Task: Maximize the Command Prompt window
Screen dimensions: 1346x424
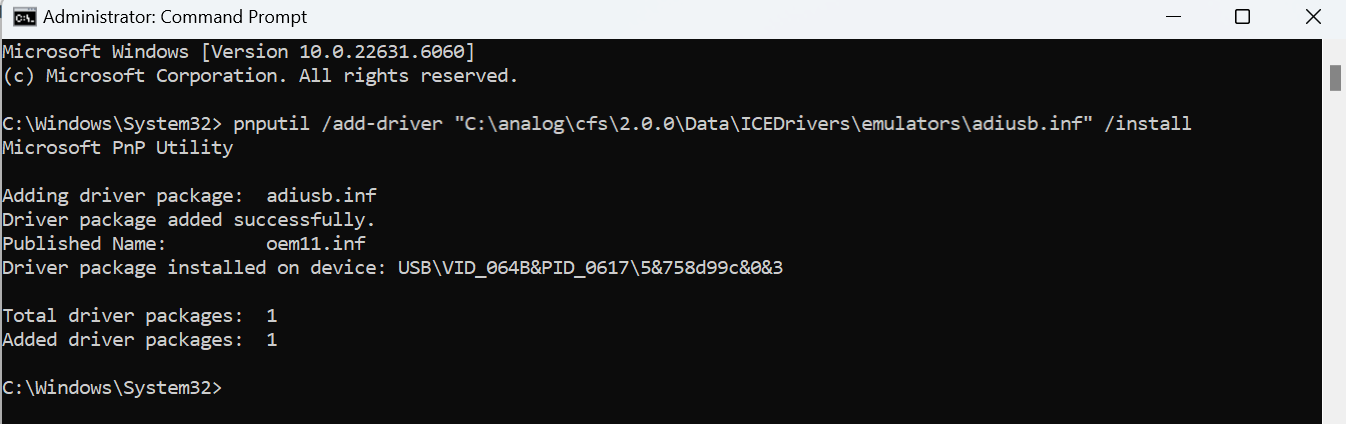Action: click(x=1242, y=17)
